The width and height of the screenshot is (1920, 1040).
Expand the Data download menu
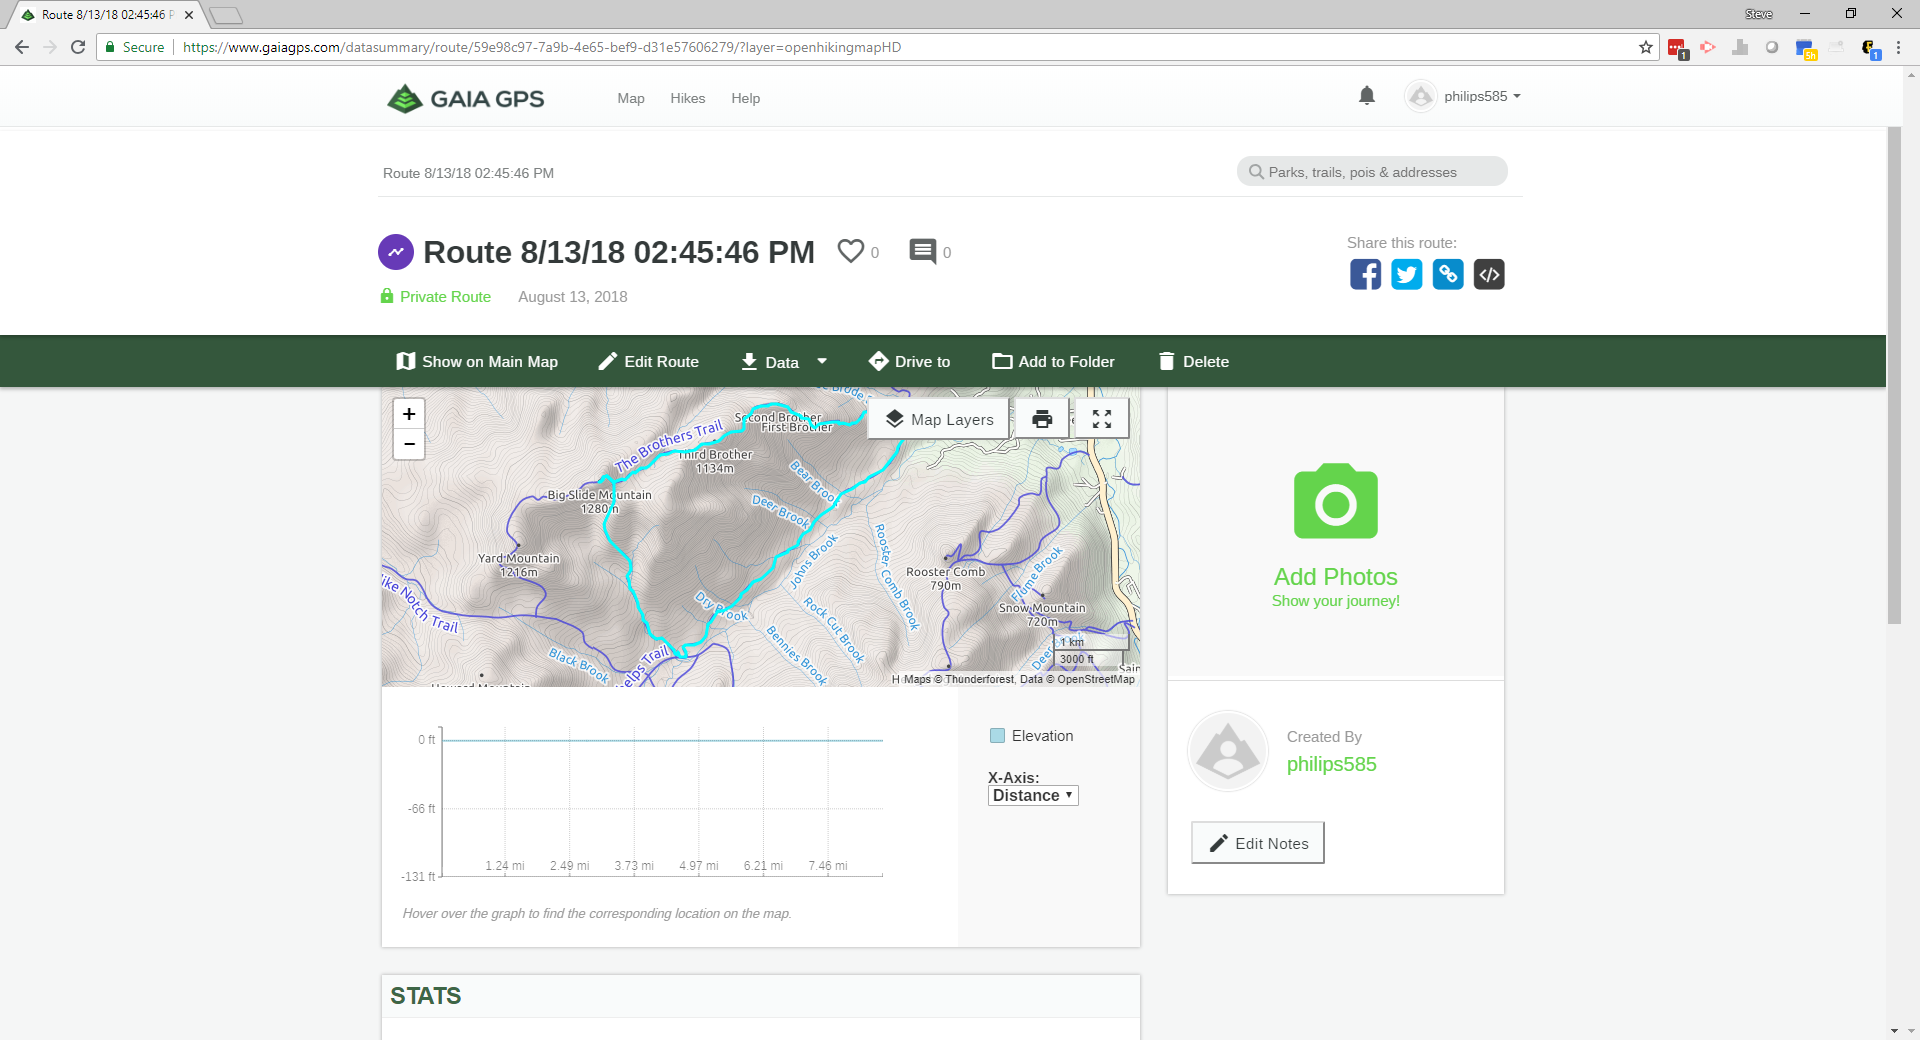point(783,362)
